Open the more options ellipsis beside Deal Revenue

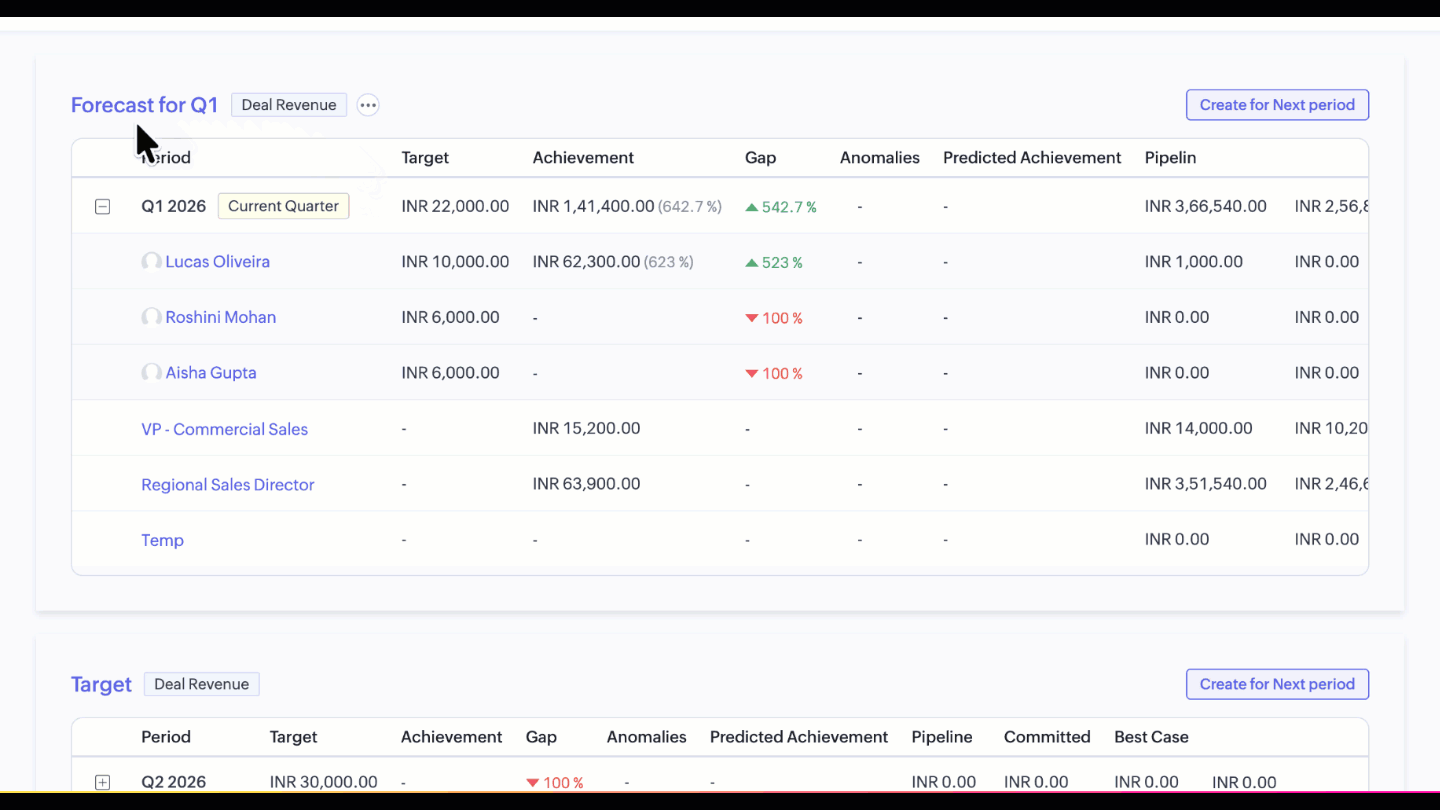[368, 105]
